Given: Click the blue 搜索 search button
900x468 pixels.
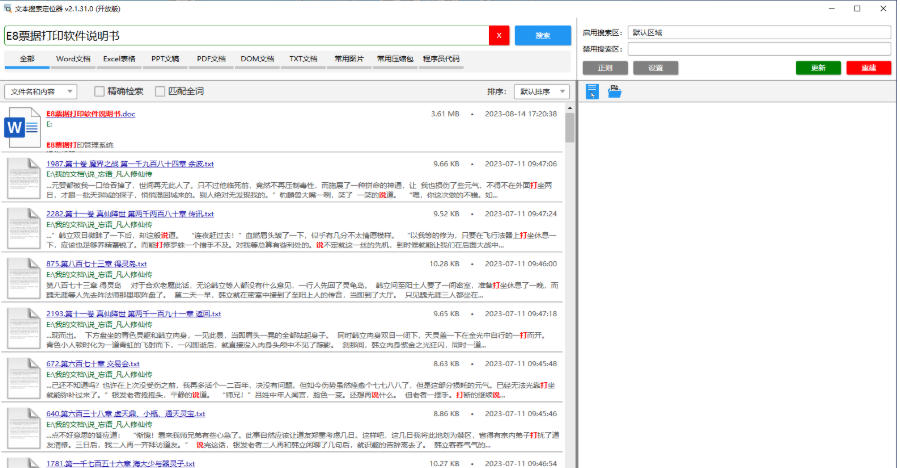Looking at the screenshot, I should pos(543,36).
